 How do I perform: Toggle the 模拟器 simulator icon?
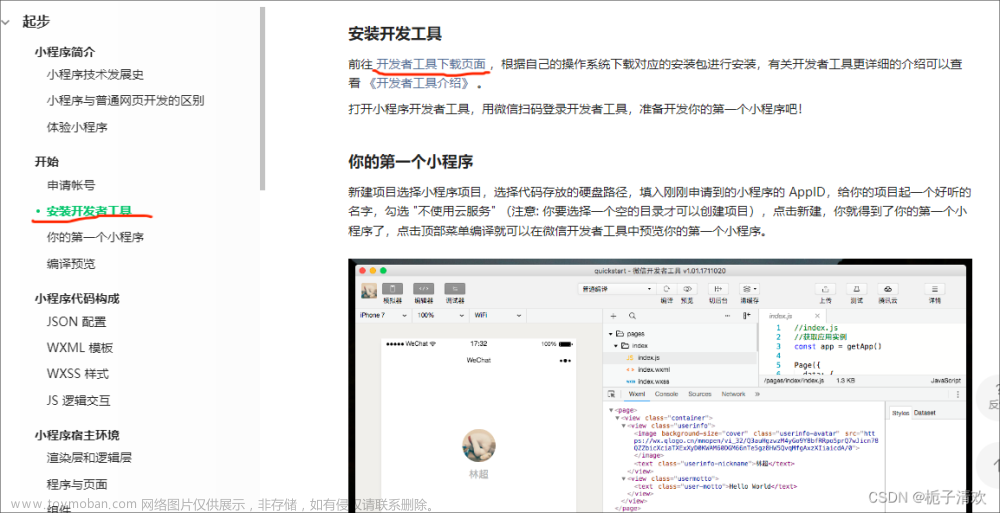[392, 288]
